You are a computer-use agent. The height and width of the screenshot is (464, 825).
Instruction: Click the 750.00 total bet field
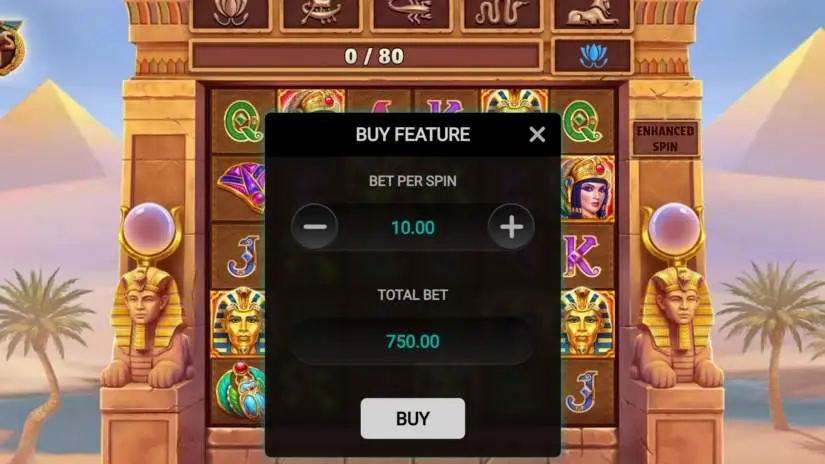(x=412, y=341)
